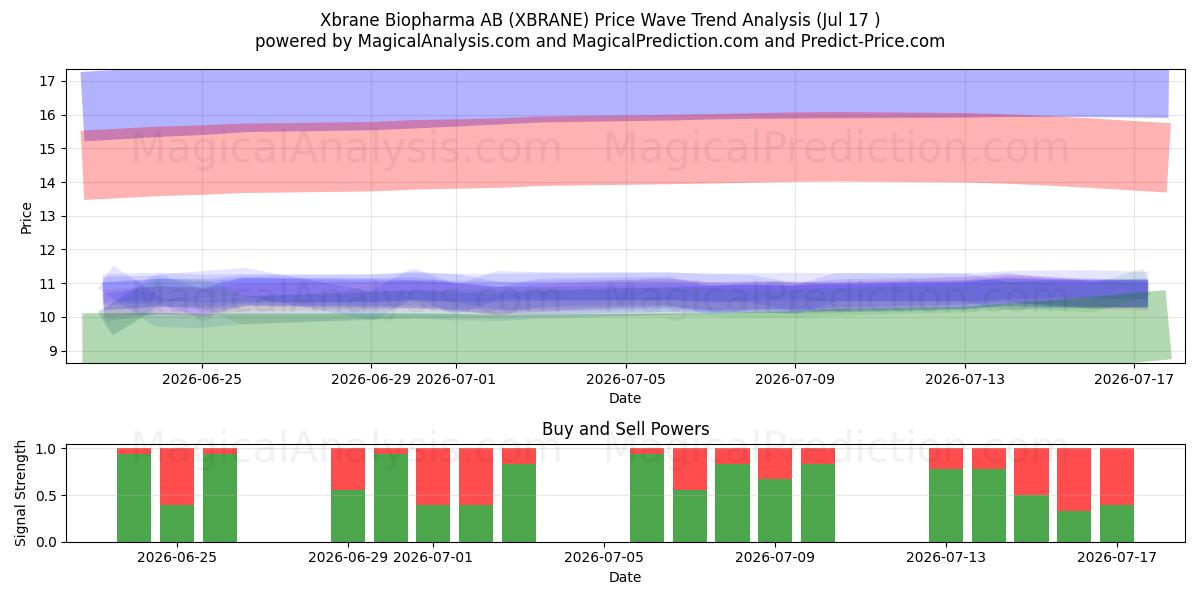Select the 9 tick on the Price axis
1200x600 pixels.
coord(50,351)
